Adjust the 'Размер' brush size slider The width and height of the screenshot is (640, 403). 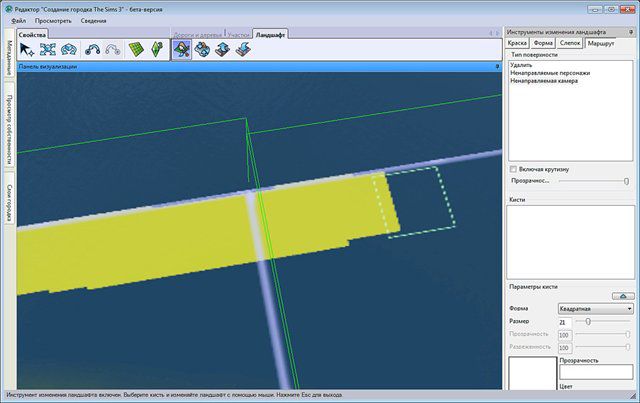point(588,322)
